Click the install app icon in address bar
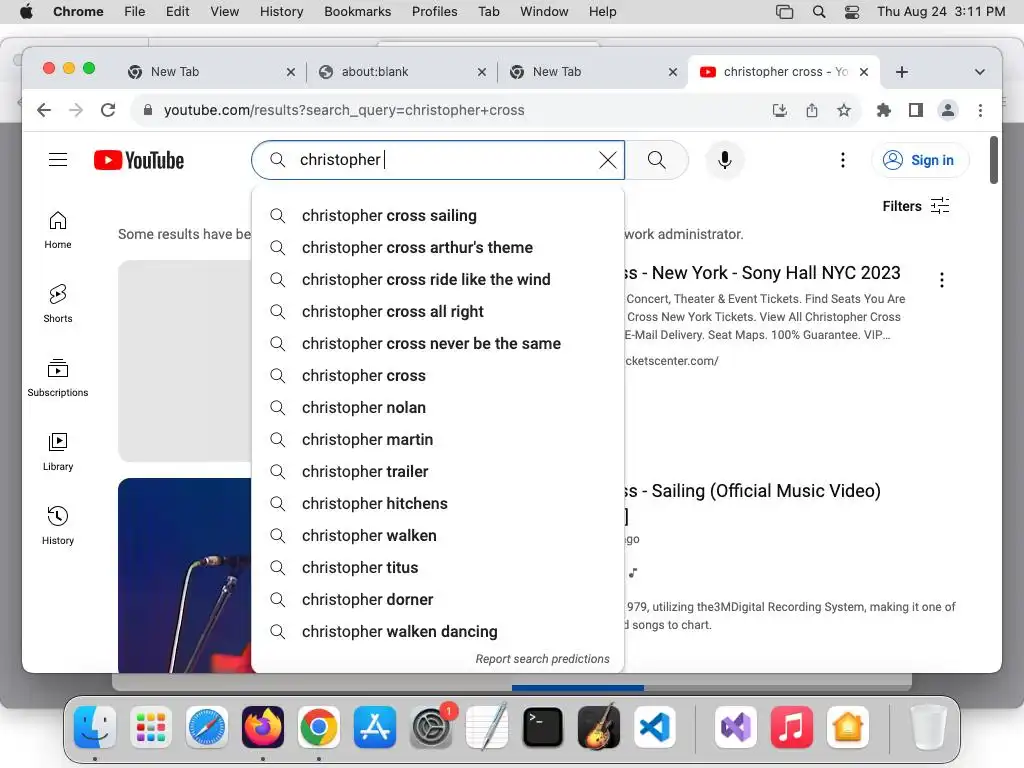This screenshot has width=1024, height=768. pos(779,110)
